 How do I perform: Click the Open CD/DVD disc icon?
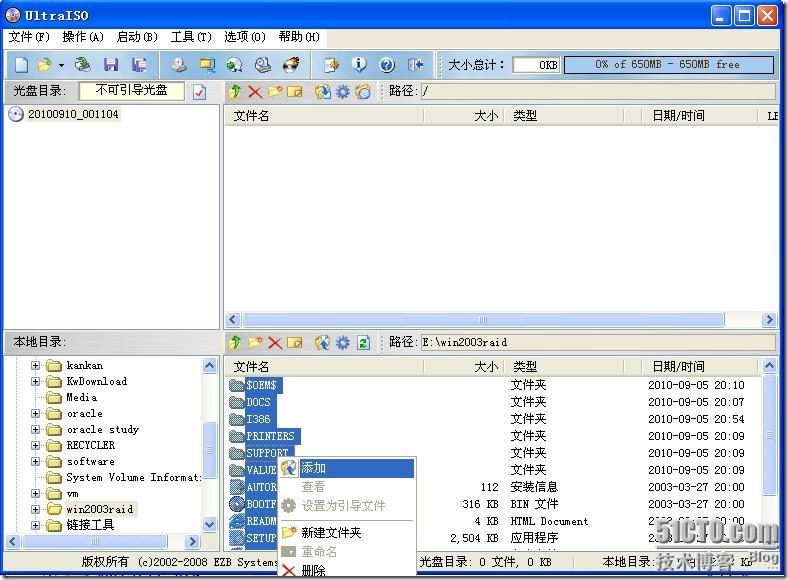point(83,65)
